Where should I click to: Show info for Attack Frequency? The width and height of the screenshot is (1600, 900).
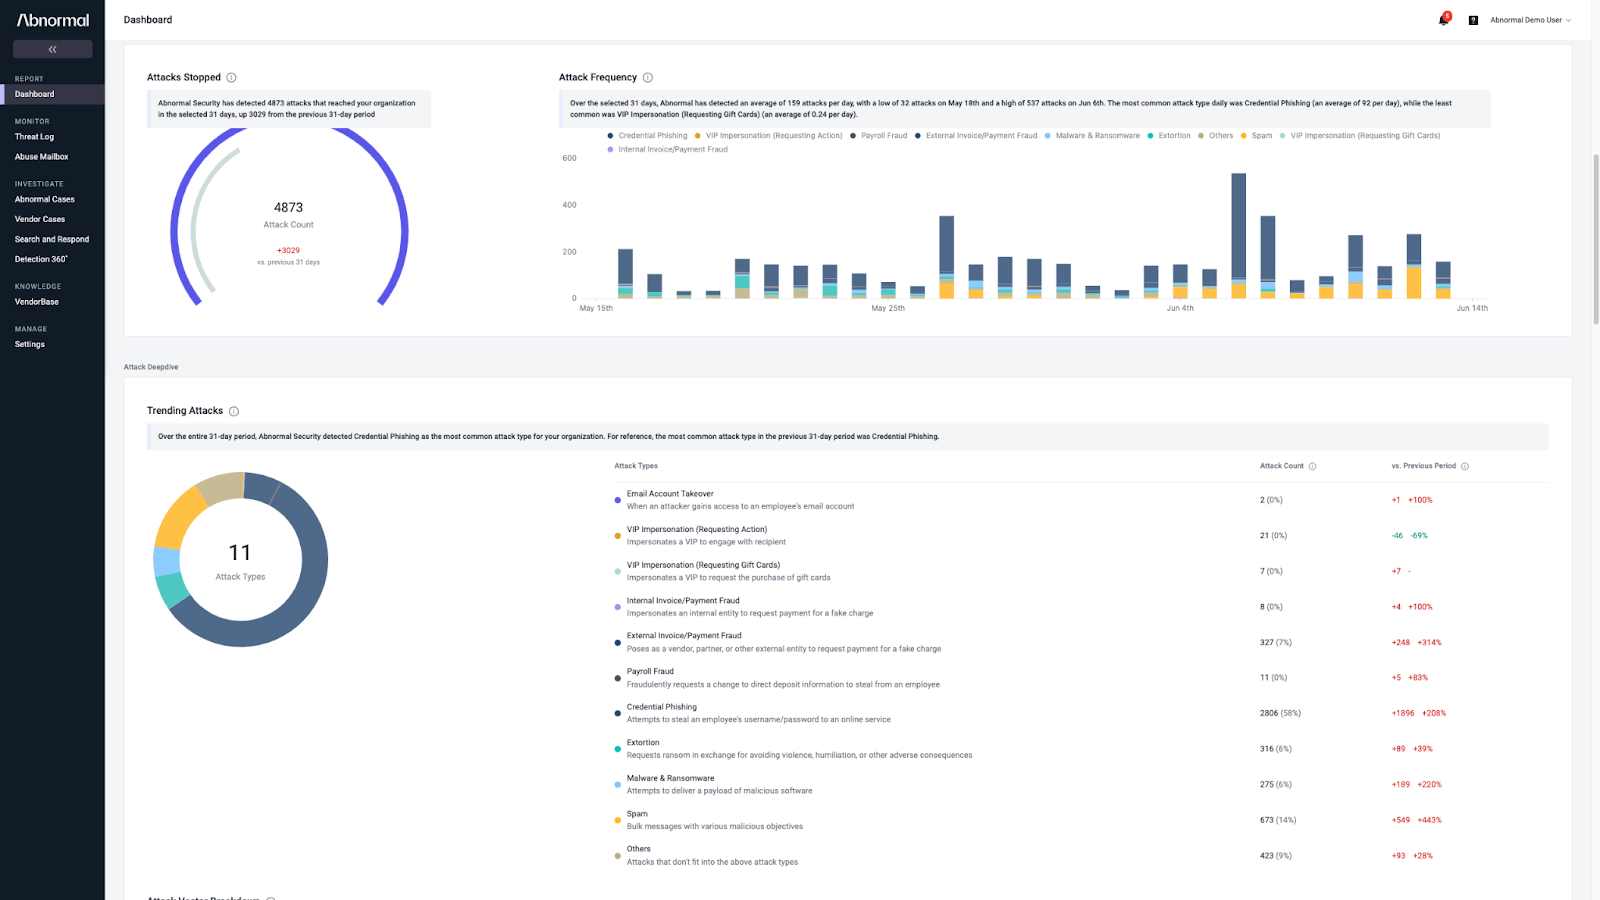(648, 77)
